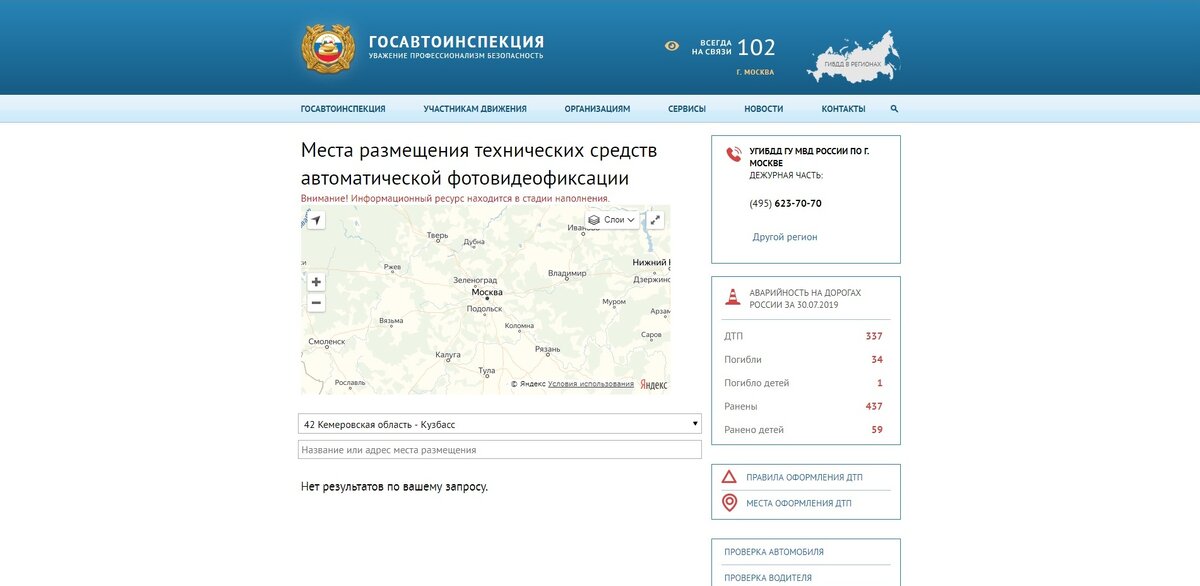Screen dimensions: 1200x586
Task: Switch to the НОВОСТИ section
Action: point(763,108)
